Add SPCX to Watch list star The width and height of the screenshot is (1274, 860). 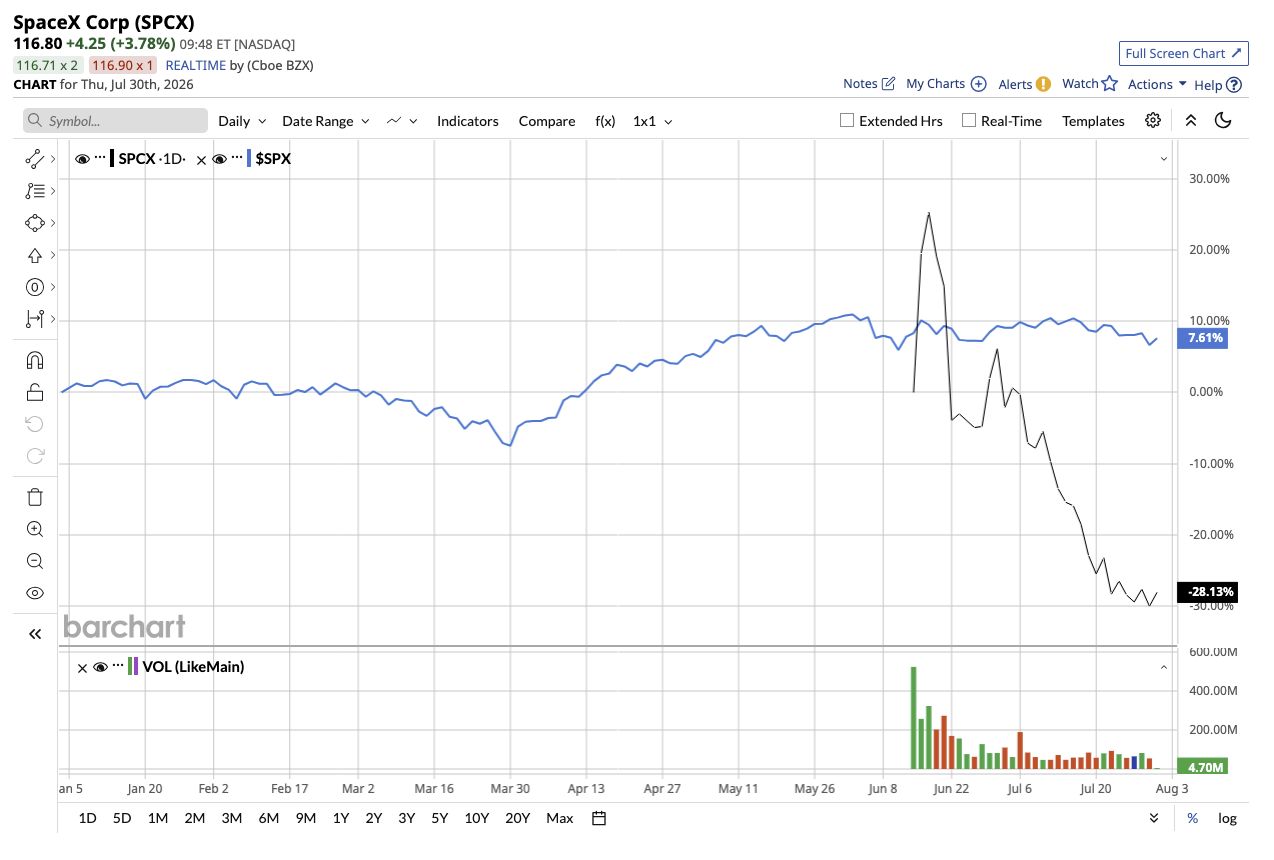(x=1109, y=84)
